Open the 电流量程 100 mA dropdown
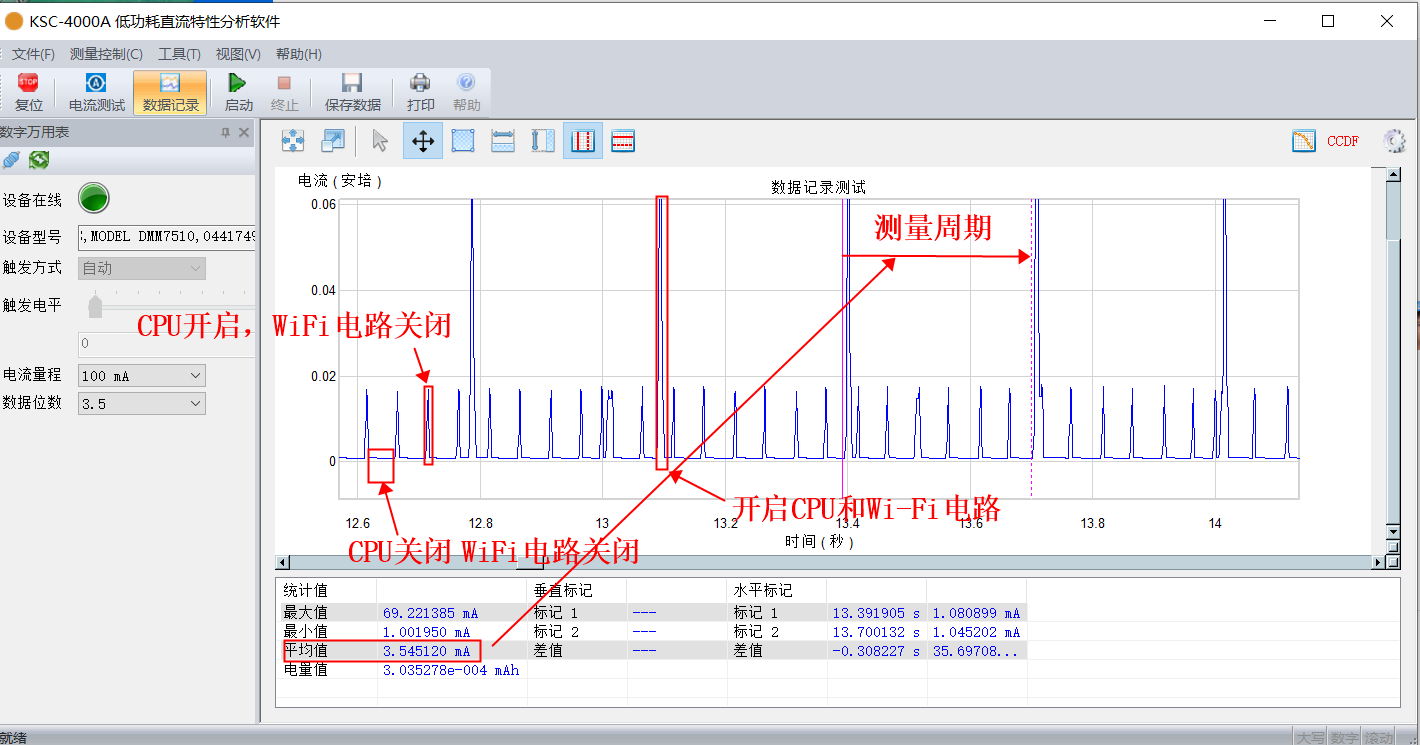This screenshot has width=1420, height=745. pyautogui.click(x=142, y=376)
